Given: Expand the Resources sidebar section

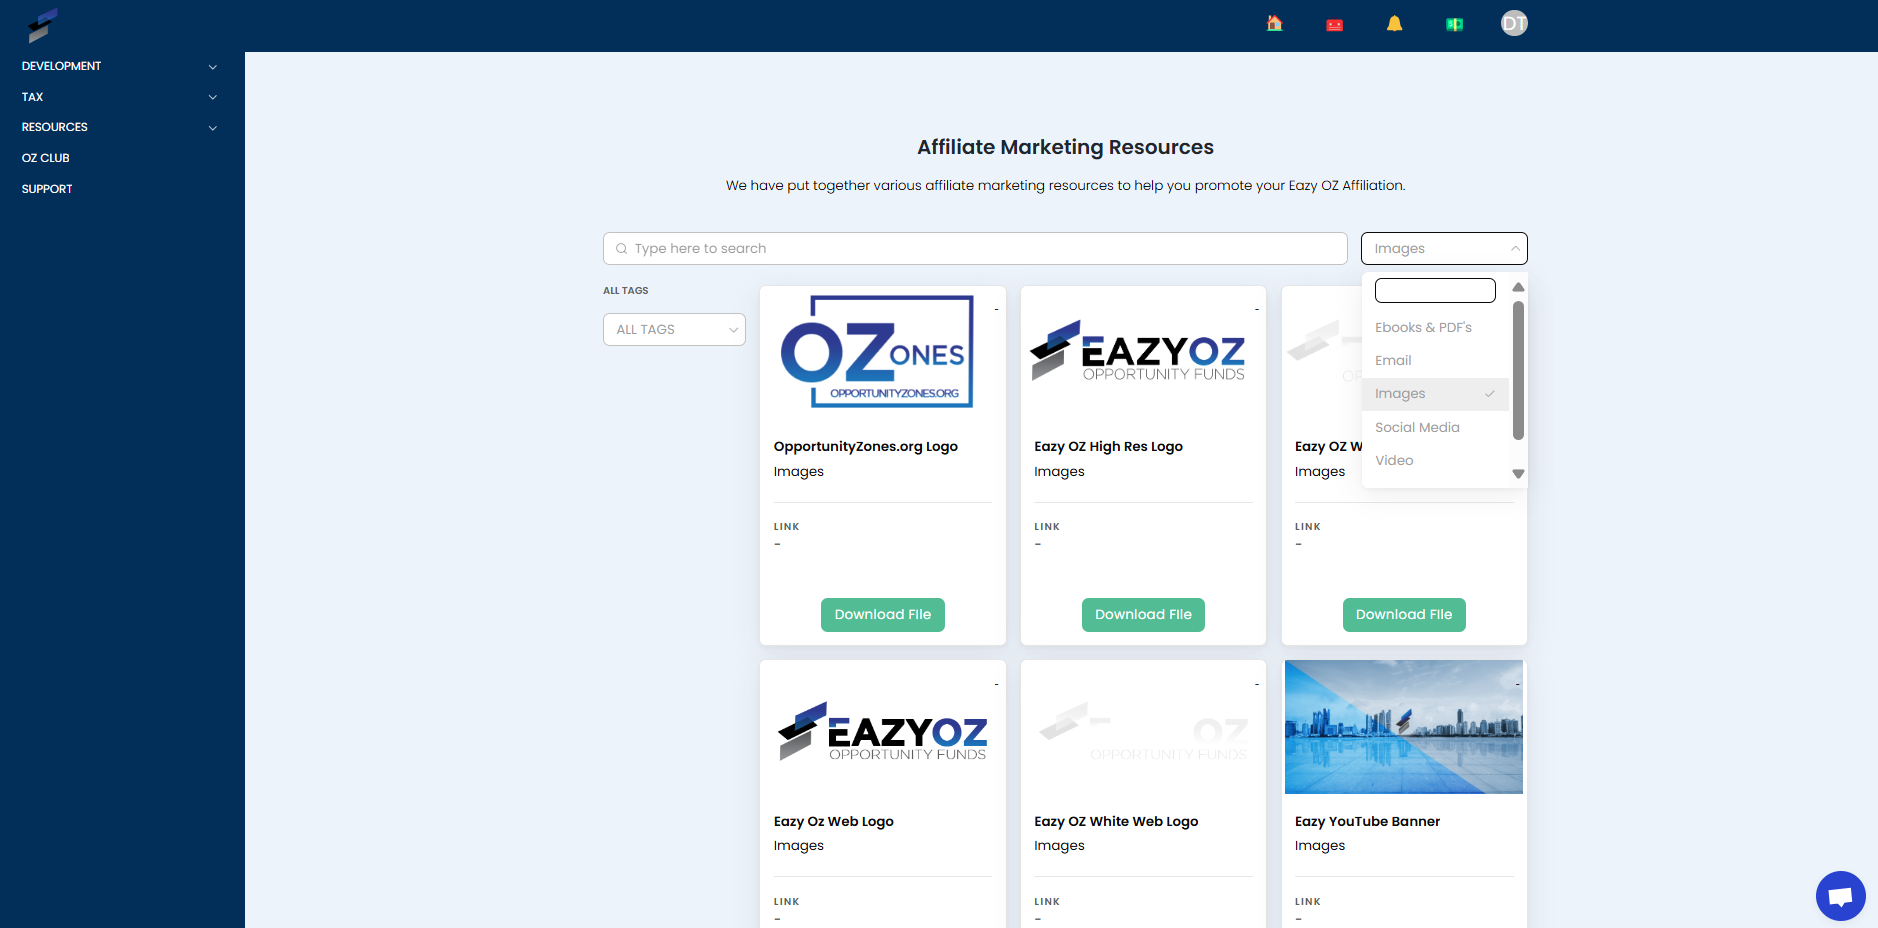Looking at the screenshot, I should [x=119, y=127].
